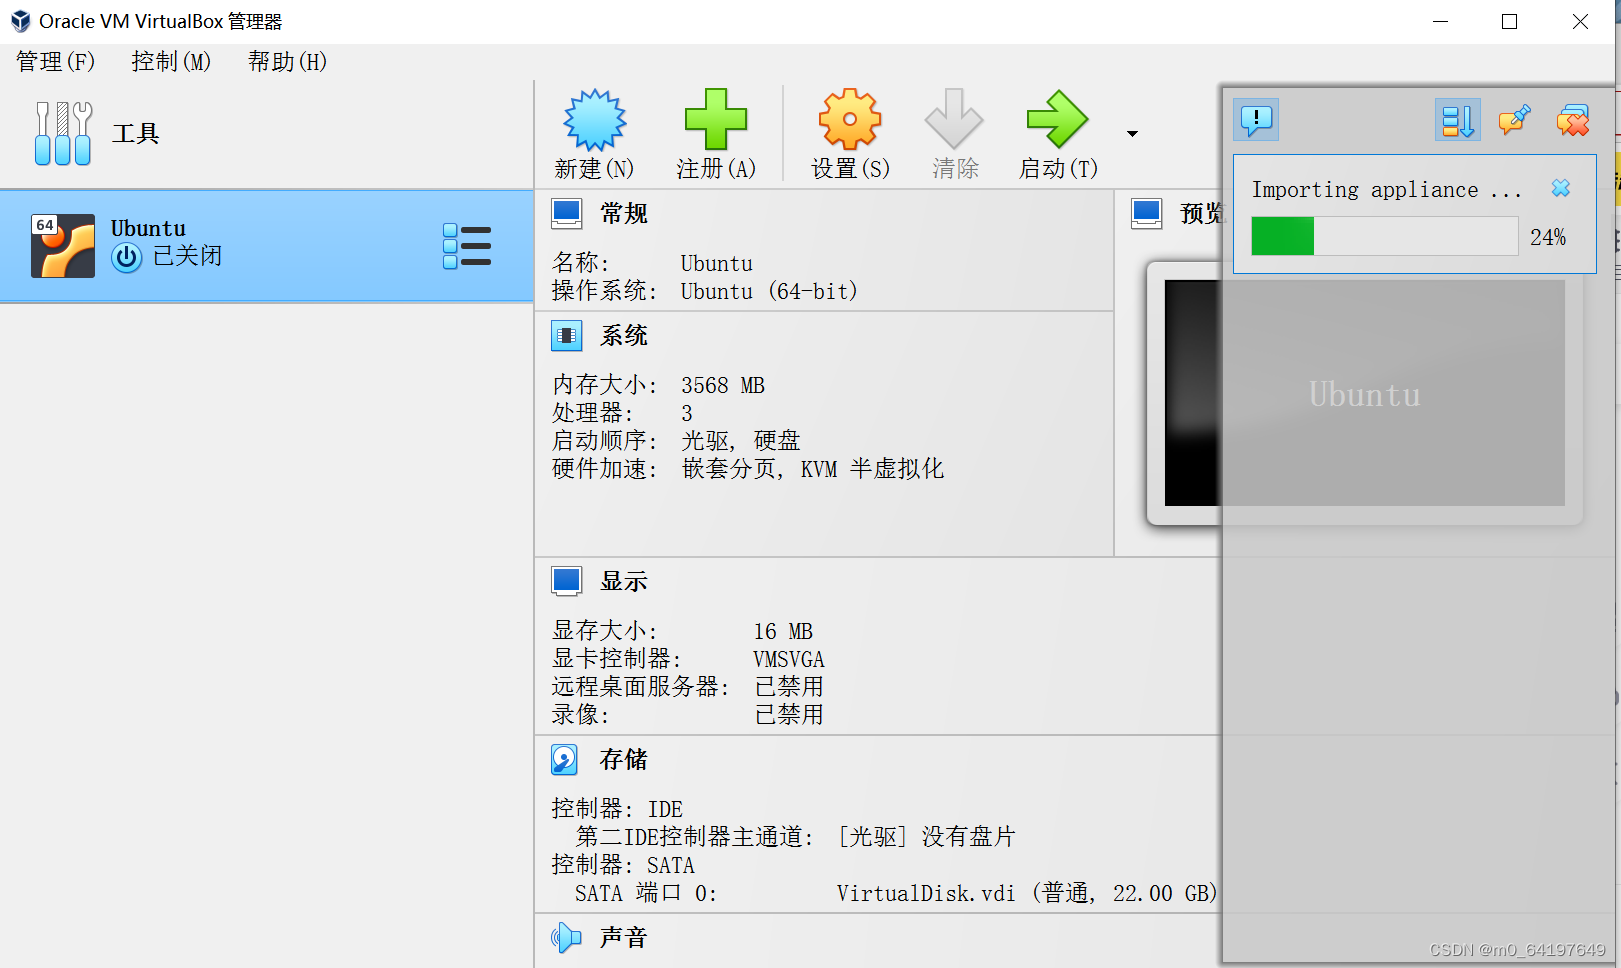1621x968 pixels.
Task: Open the Ubuntu machine menu list icon
Action: click(x=467, y=246)
